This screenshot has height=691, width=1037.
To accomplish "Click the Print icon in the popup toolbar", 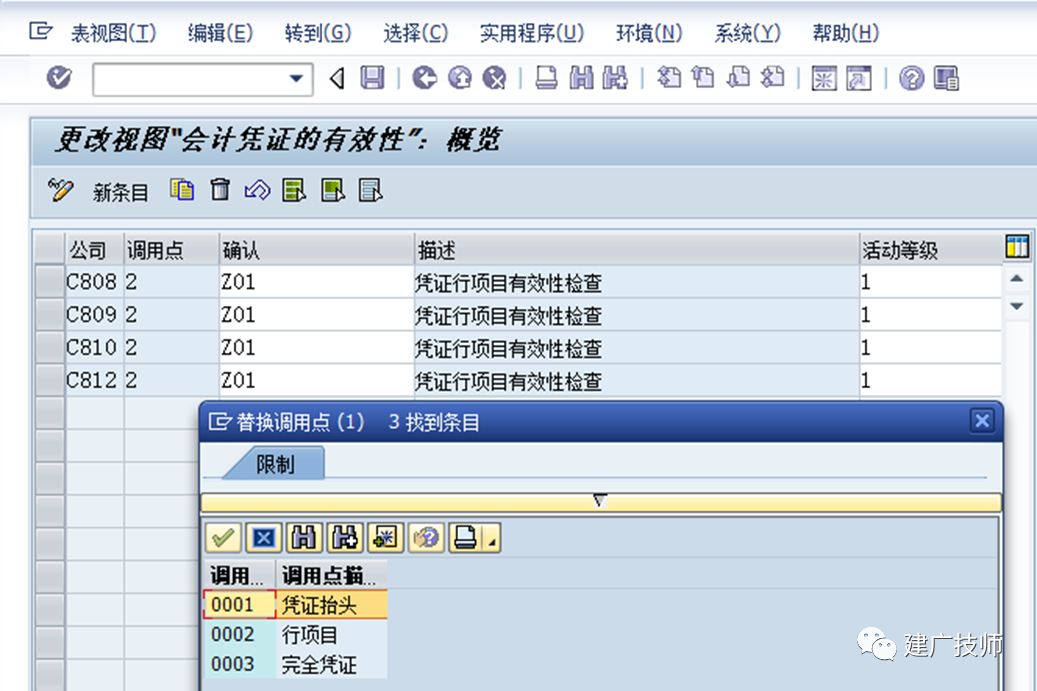I will tap(466, 538).
